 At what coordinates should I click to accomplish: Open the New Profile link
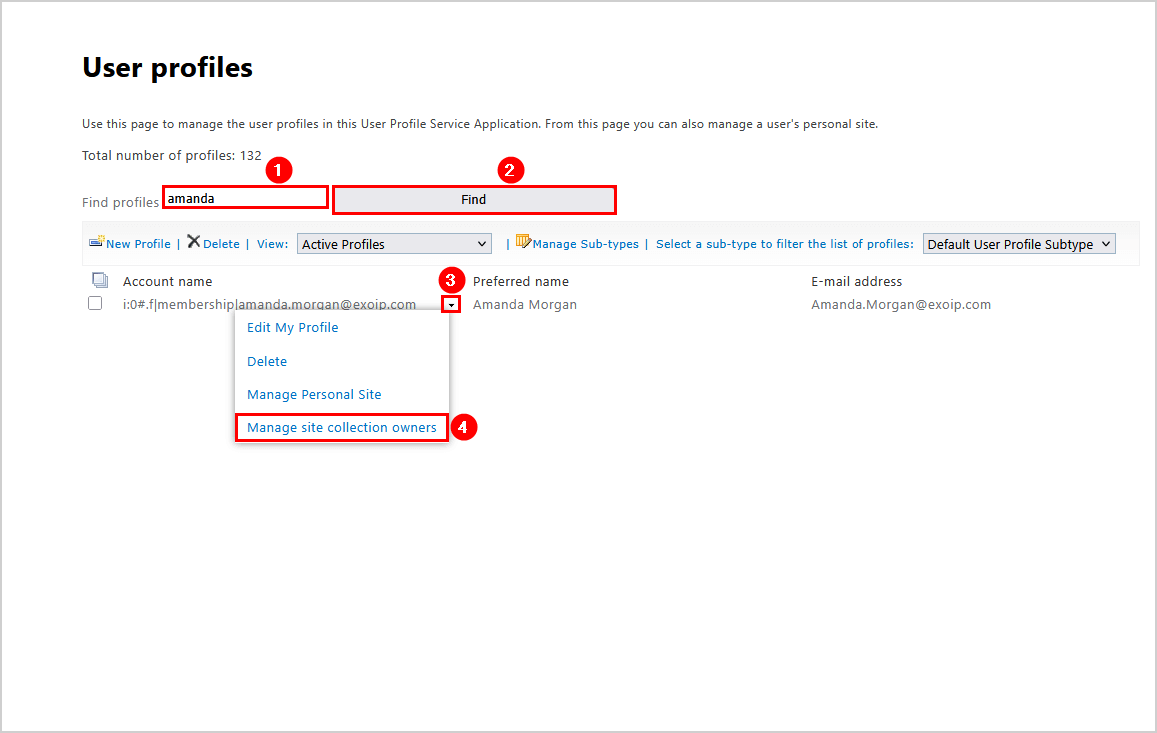(x=138, y=244)
